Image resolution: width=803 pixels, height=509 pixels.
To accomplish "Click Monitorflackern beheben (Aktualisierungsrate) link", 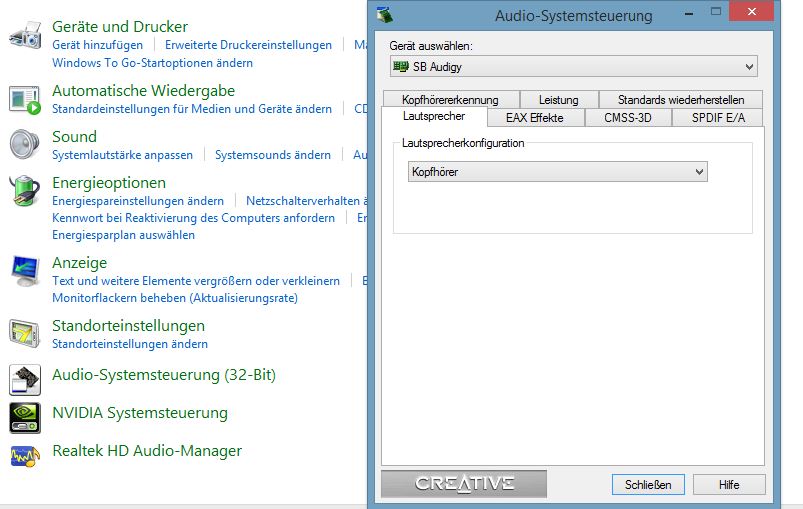I will click(x=175, y=298).
